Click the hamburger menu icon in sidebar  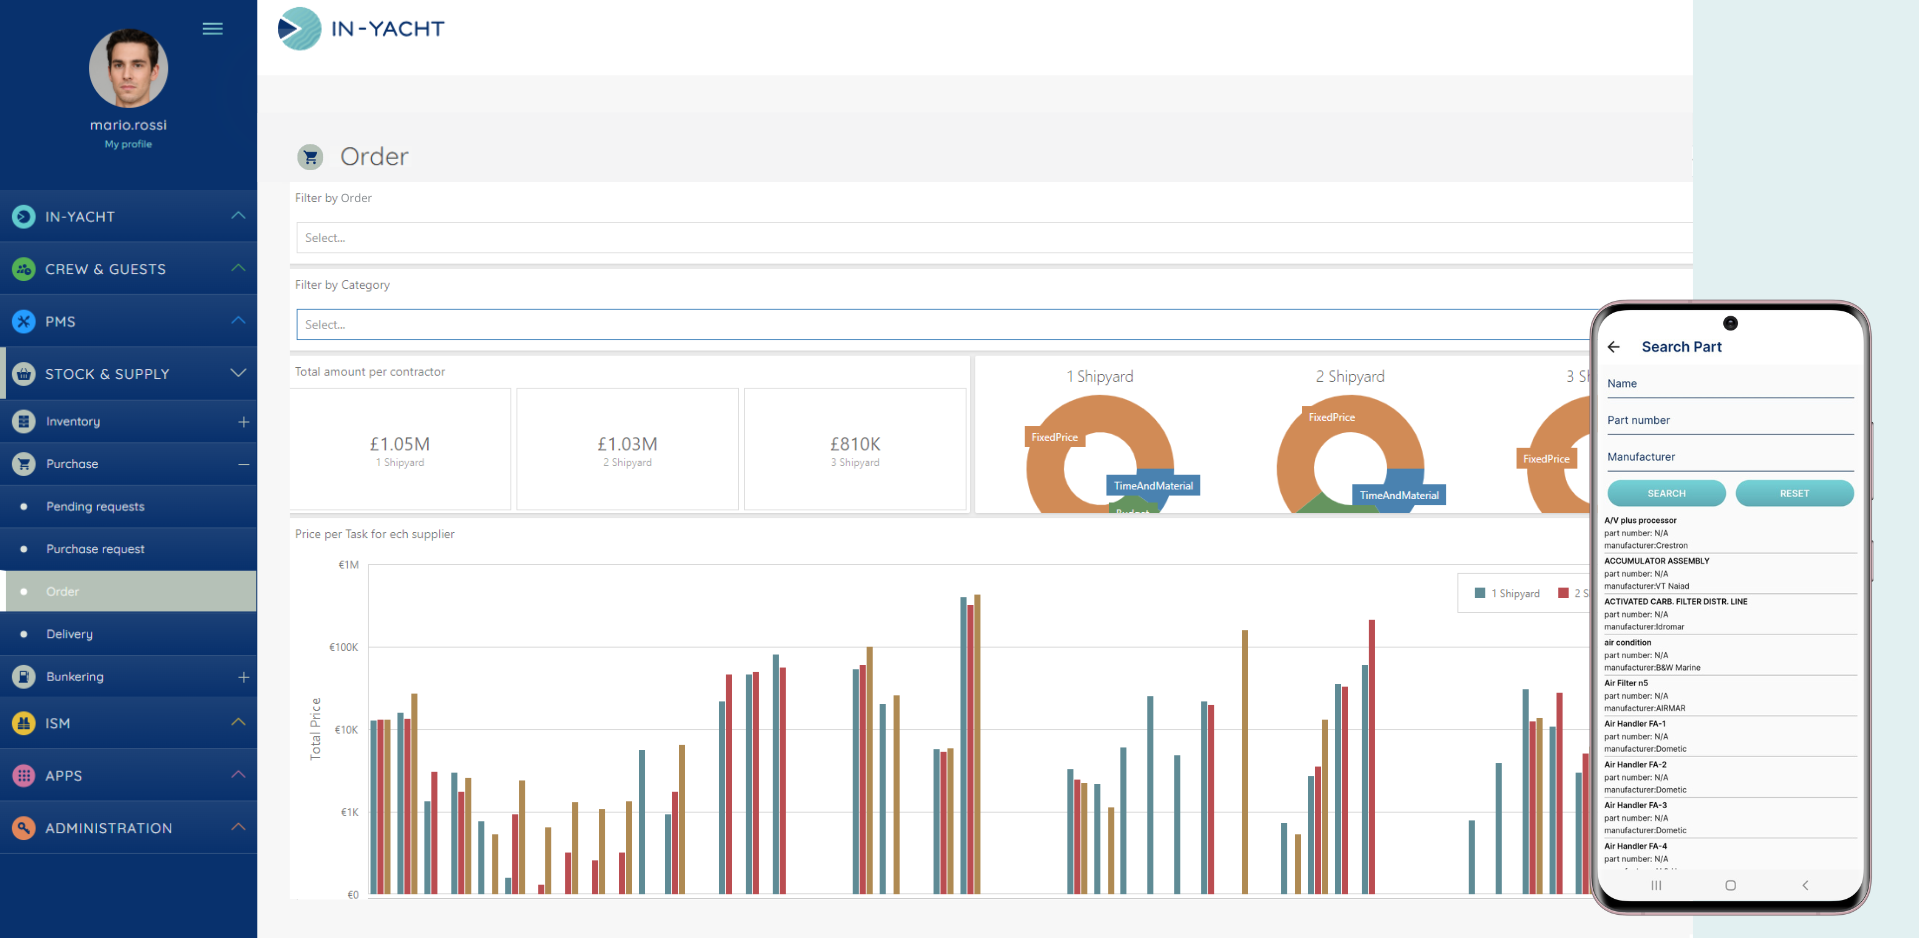click(212, 29)
